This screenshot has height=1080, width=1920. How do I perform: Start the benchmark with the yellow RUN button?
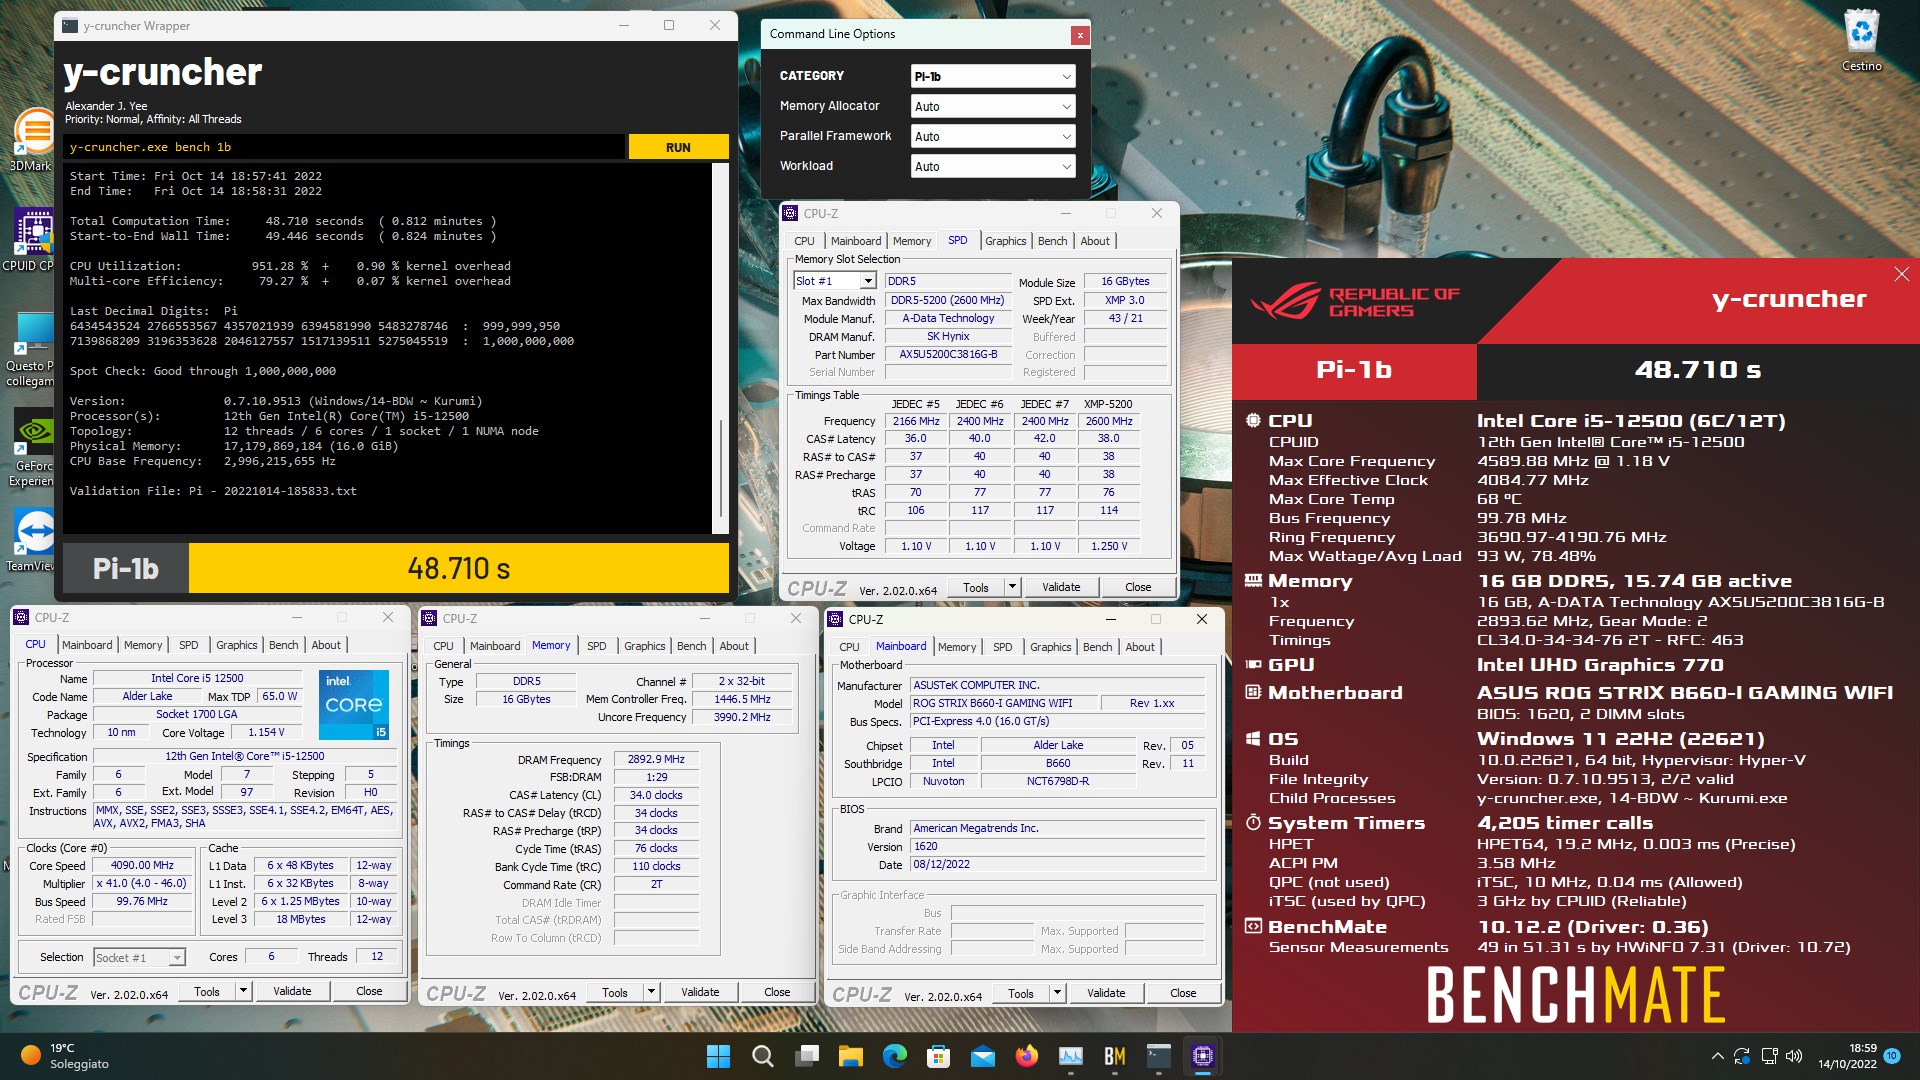tap(678, 147)
